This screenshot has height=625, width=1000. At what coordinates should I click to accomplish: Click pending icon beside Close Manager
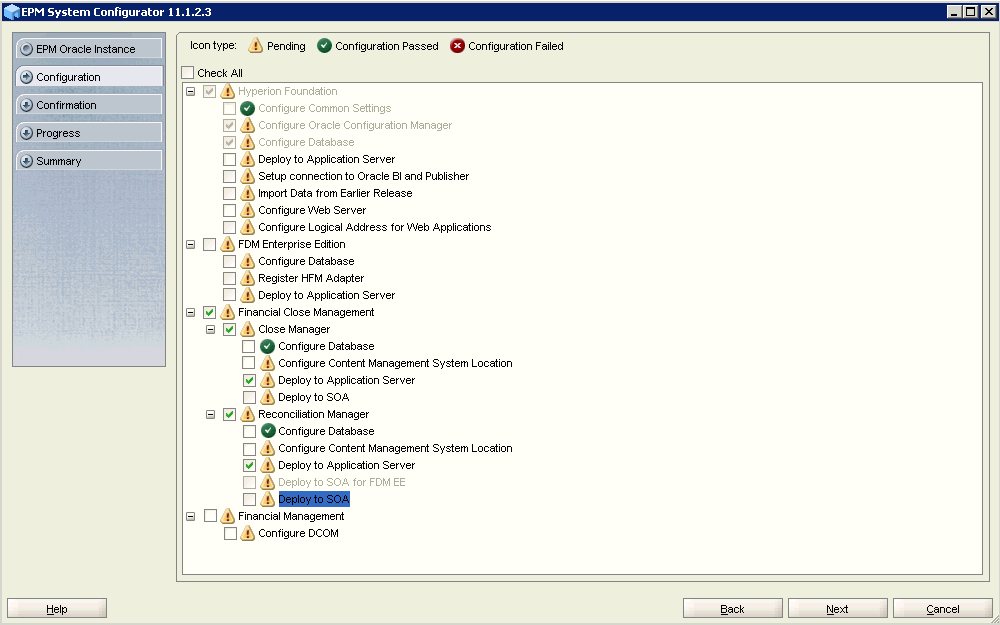(x=247, y=329)
